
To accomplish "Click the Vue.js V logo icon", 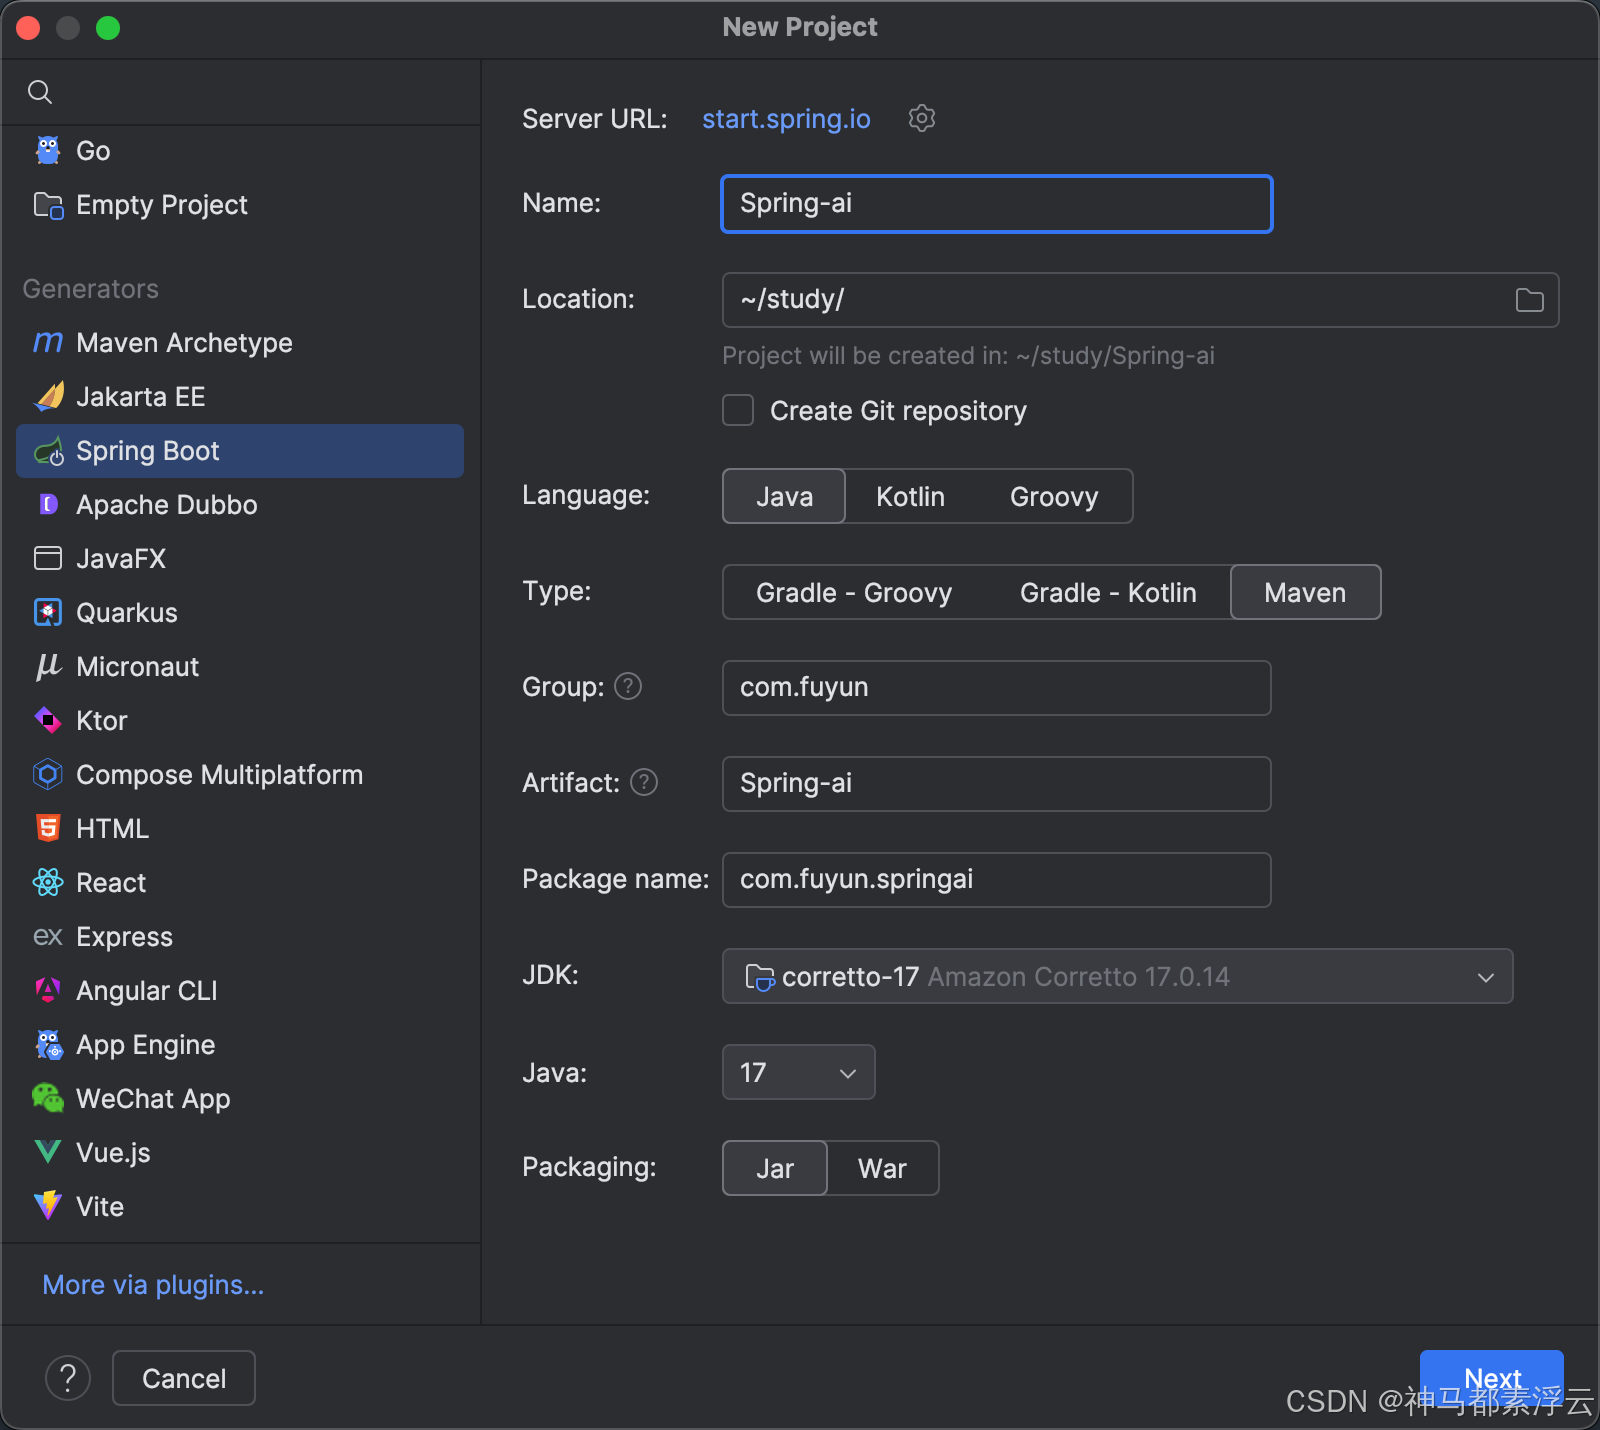I will pos(48,1152).
